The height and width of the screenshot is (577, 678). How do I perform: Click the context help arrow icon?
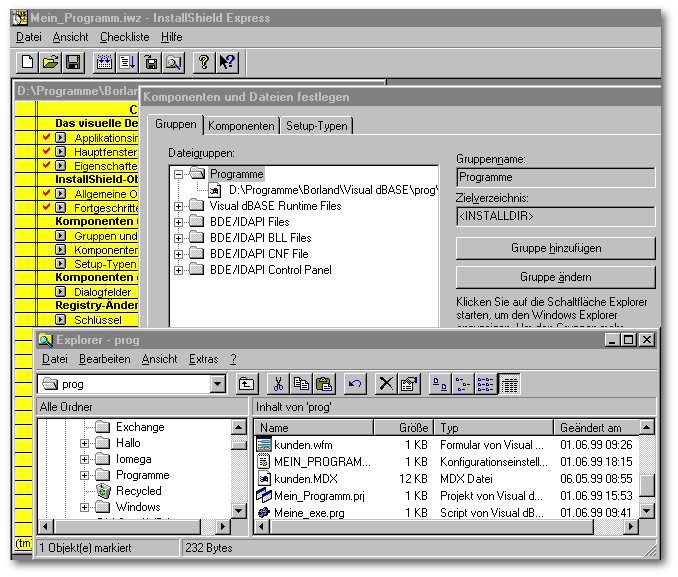pyautogui.click(x=226, y=62)
